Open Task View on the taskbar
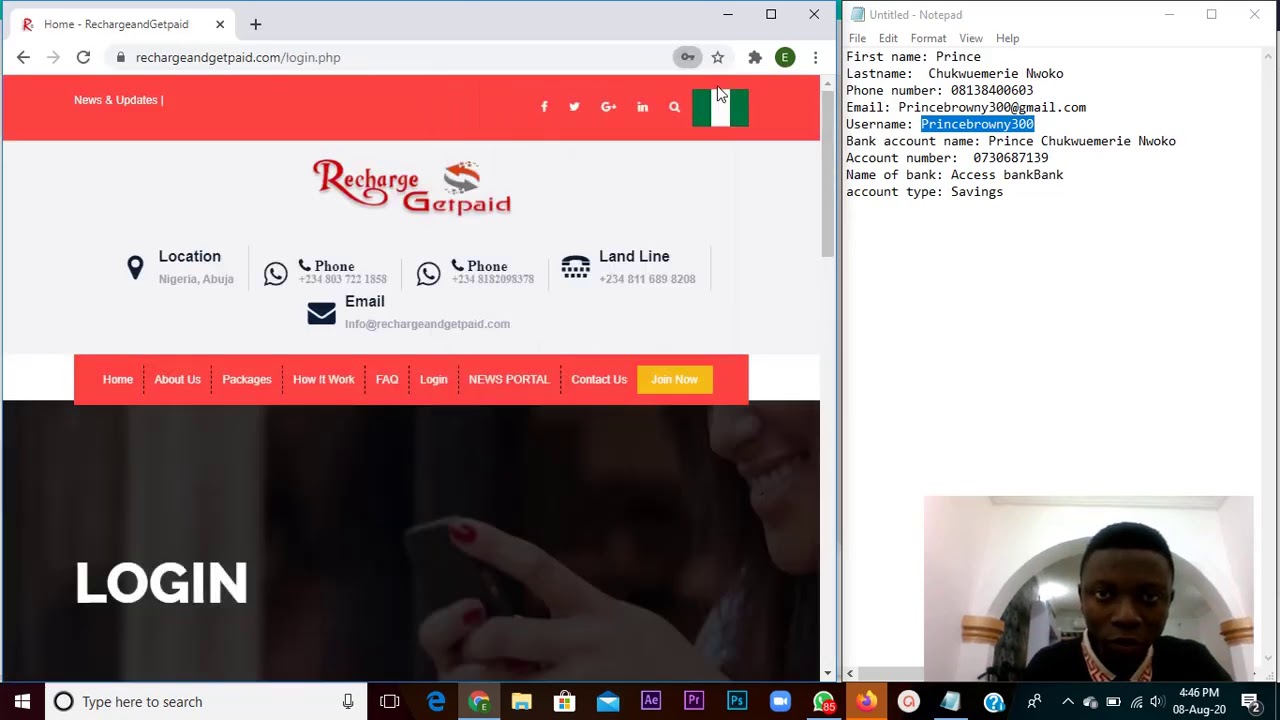The width and height of the screenshot is (1280, 720). [390, 701]
